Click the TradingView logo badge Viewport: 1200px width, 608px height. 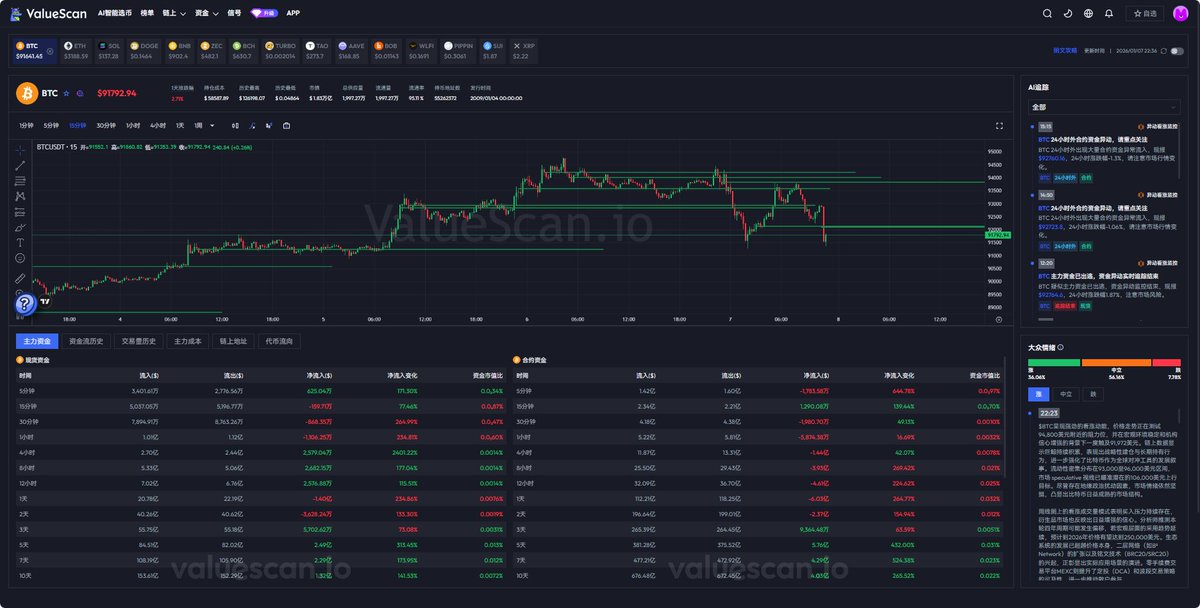[x=45, y=301]
